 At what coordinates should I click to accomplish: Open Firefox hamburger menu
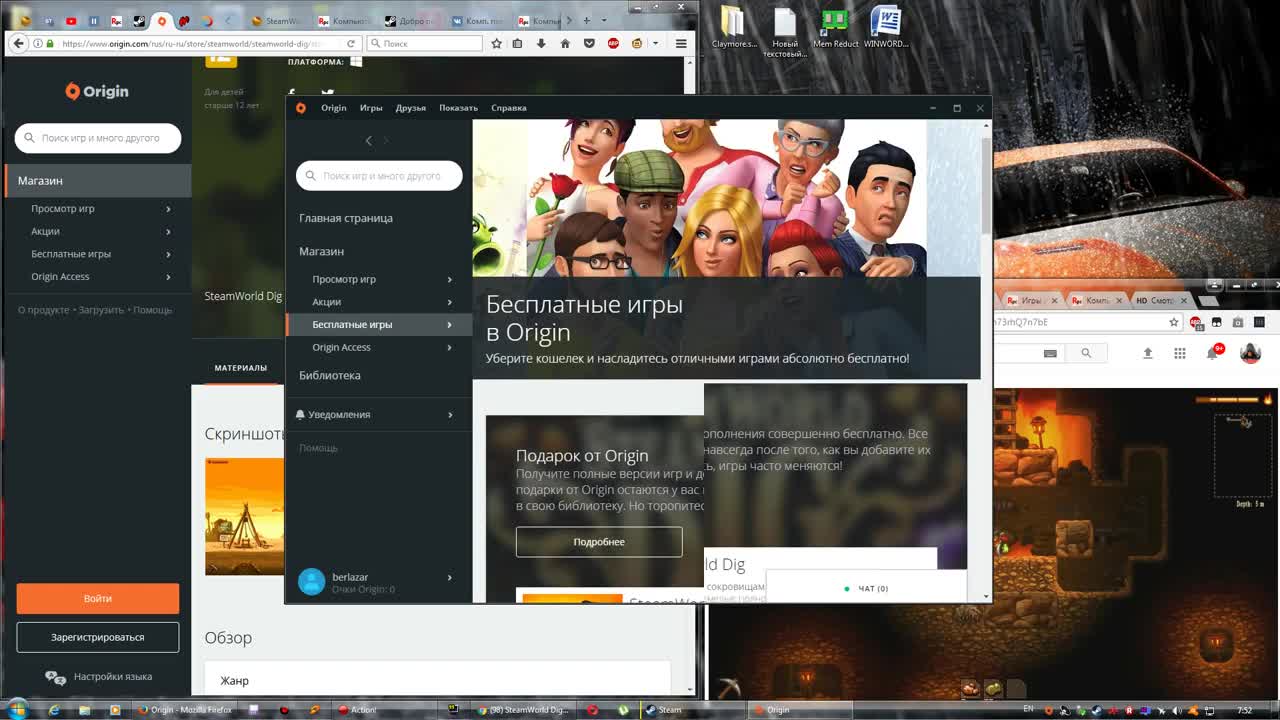point(681,44)
